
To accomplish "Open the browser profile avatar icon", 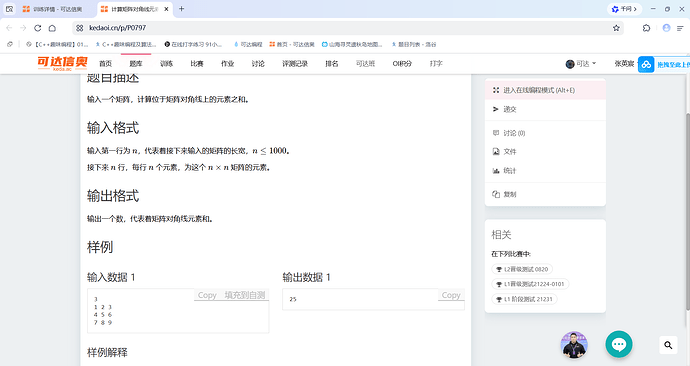I will (666, 28).
